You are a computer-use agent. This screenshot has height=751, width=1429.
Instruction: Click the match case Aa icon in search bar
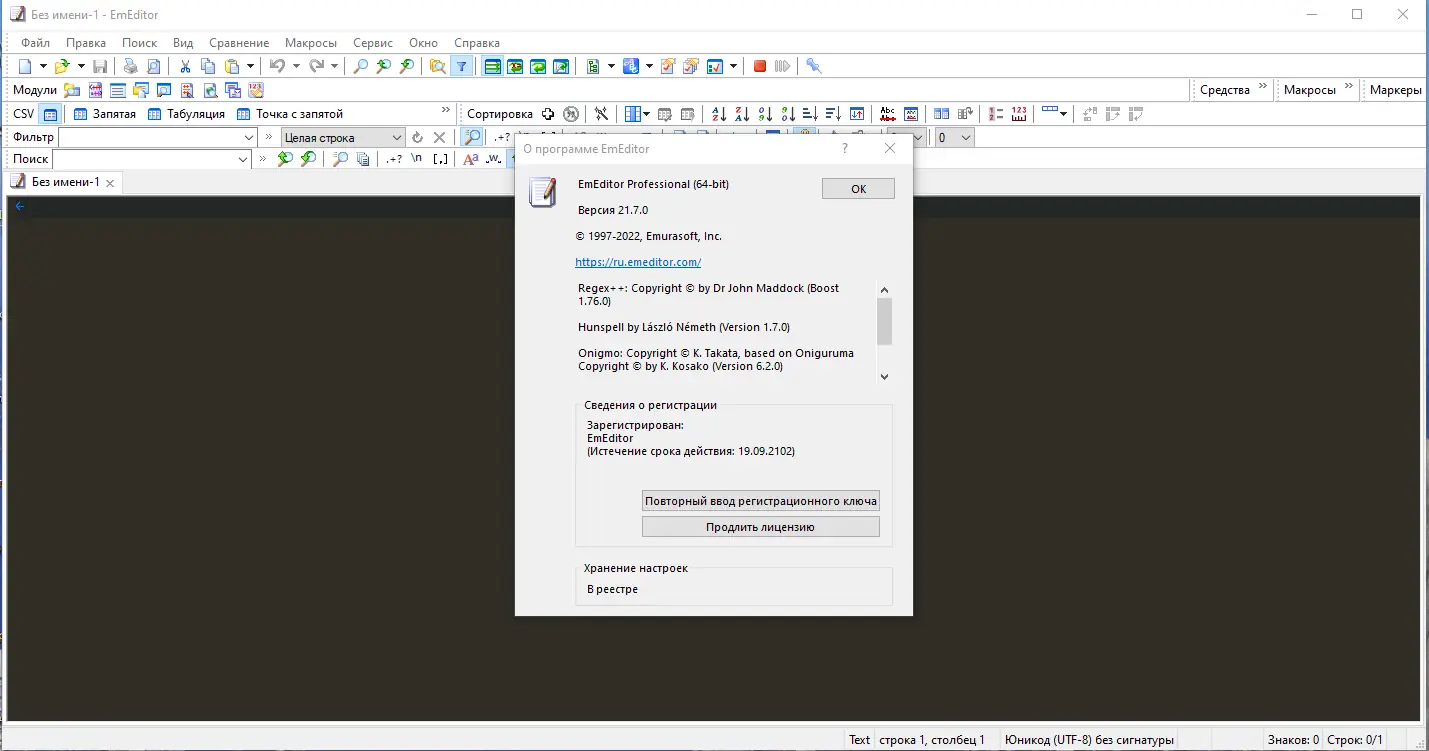(474, 158)
